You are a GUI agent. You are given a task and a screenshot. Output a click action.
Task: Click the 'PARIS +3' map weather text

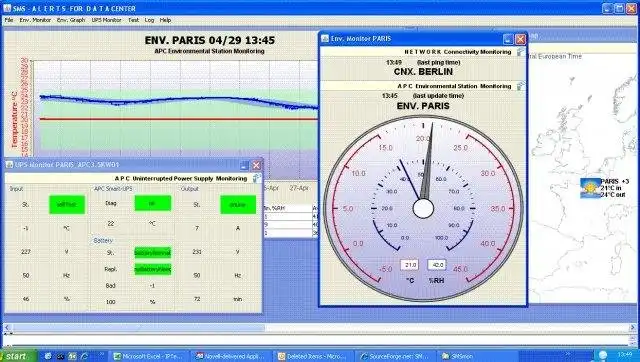pyautogui.click(x=615, y=181)
